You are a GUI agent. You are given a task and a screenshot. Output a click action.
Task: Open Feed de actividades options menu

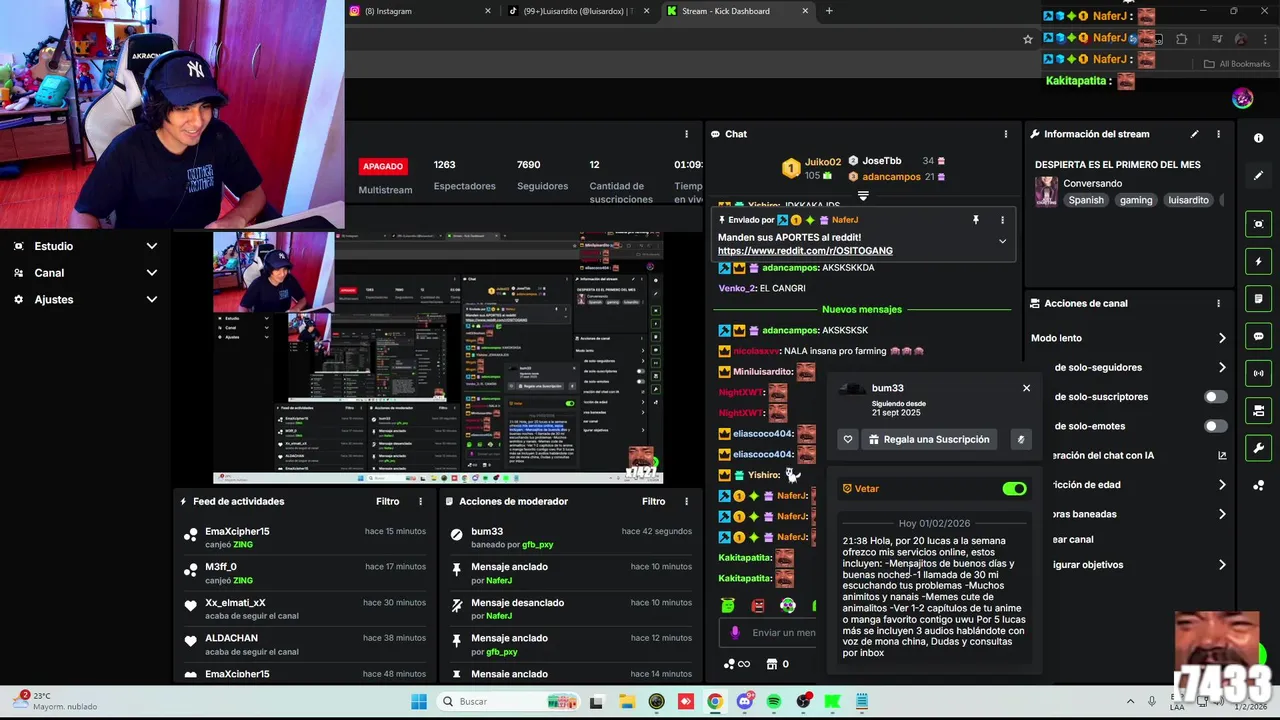(x=420, y=501)
